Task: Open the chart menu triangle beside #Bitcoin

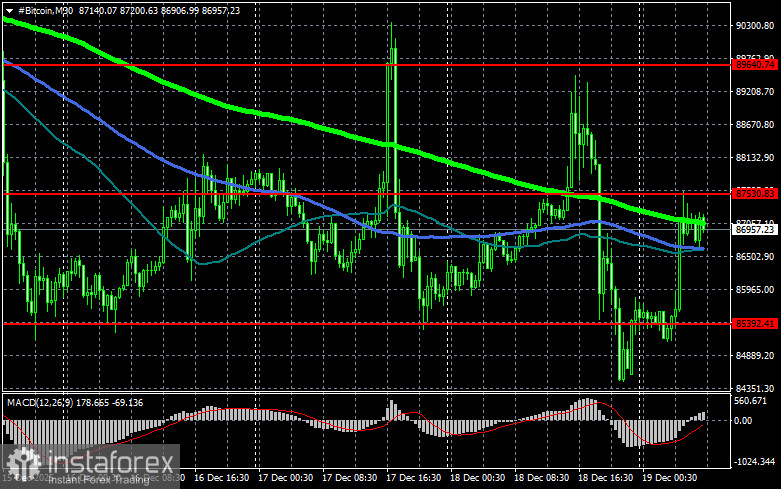Action: [9, 10]
